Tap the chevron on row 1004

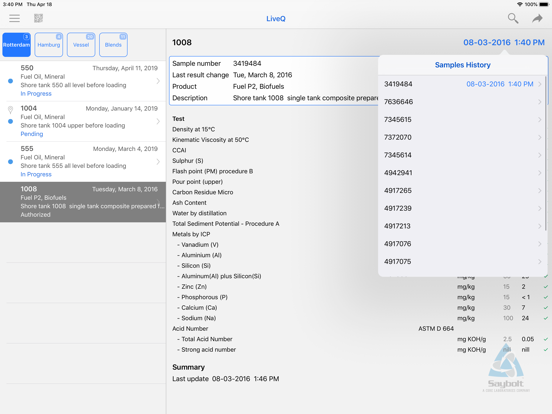click(x=158, y=121)
